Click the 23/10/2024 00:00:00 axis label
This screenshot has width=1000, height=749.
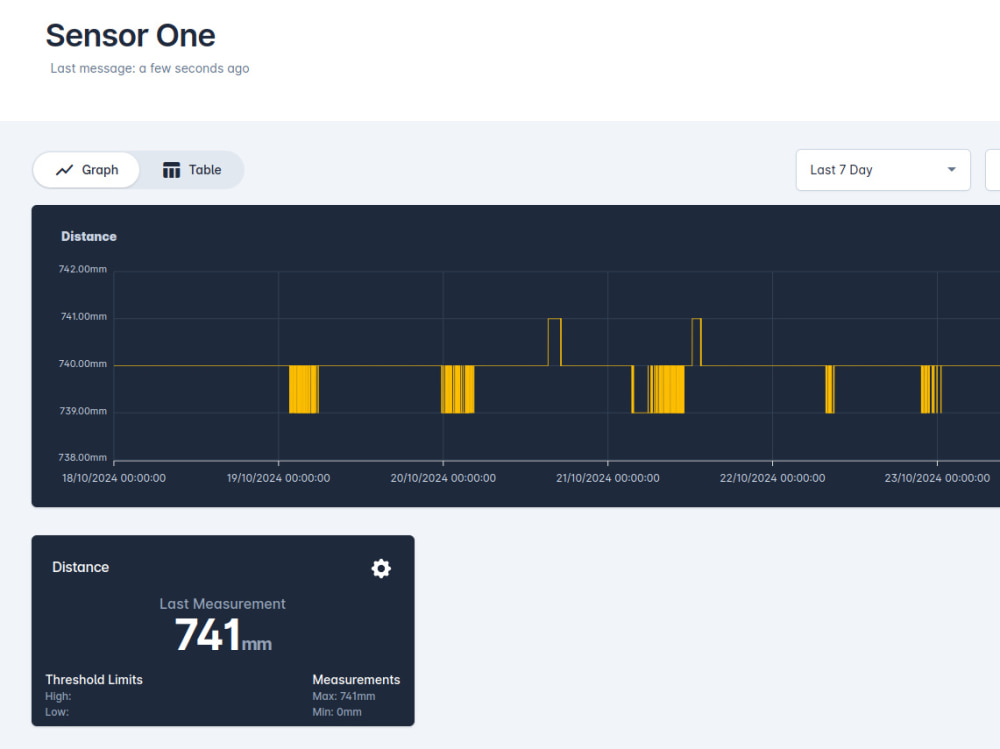point(937,478)
